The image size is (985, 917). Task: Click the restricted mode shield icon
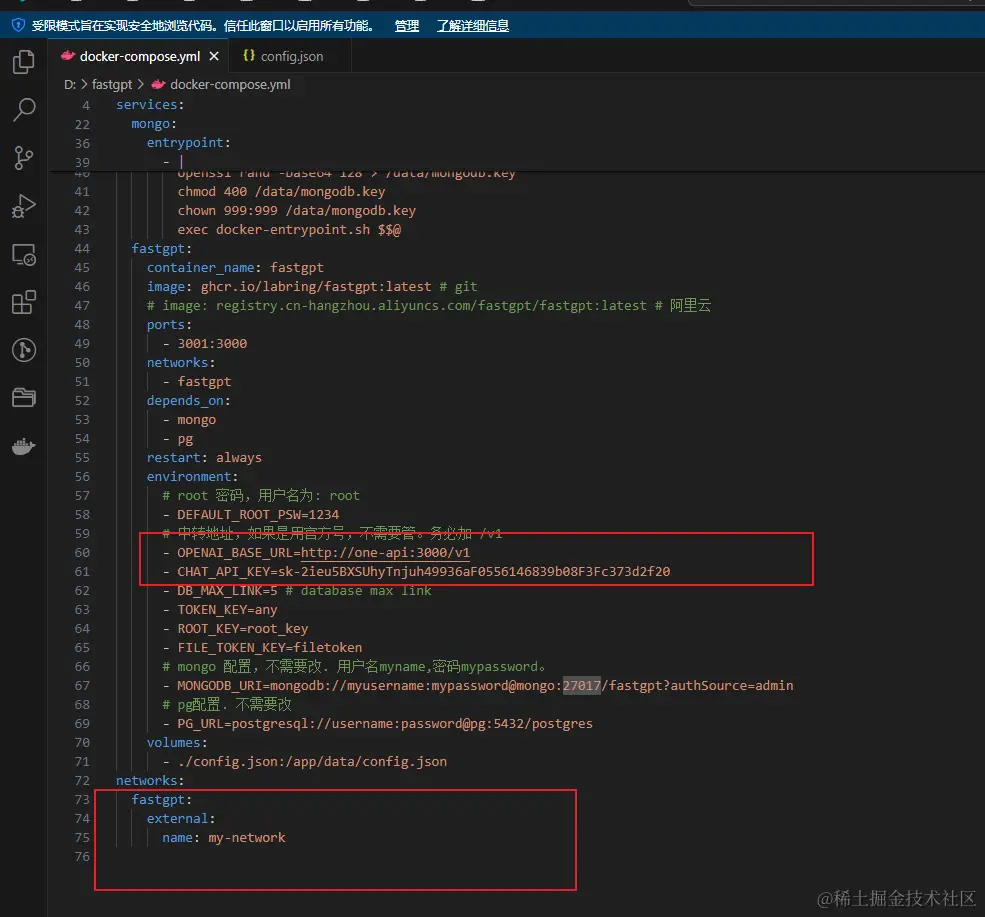[x=18, y=25]
